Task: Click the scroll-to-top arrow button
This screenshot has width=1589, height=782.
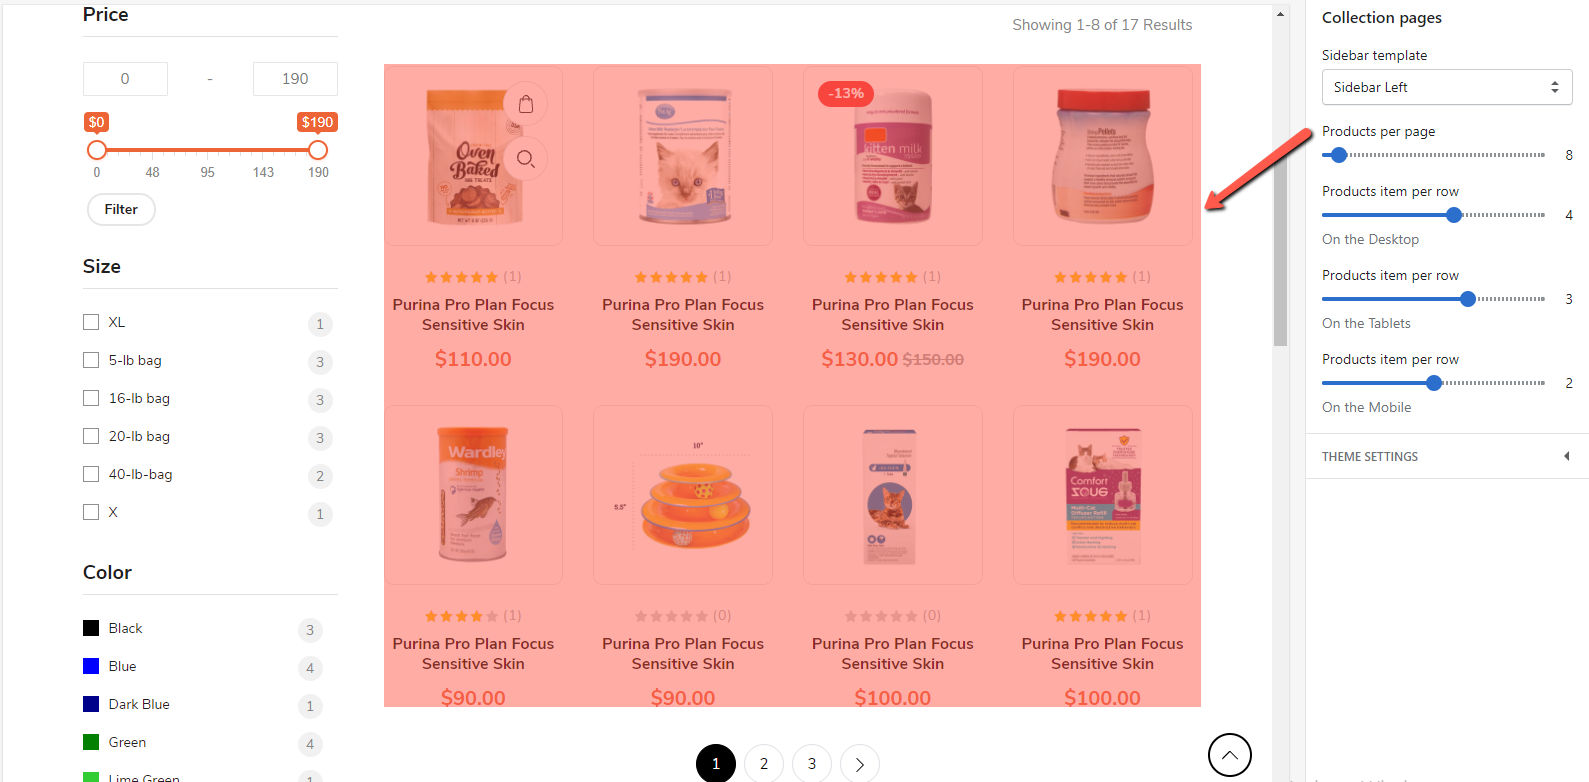Action: (1229, 755)
